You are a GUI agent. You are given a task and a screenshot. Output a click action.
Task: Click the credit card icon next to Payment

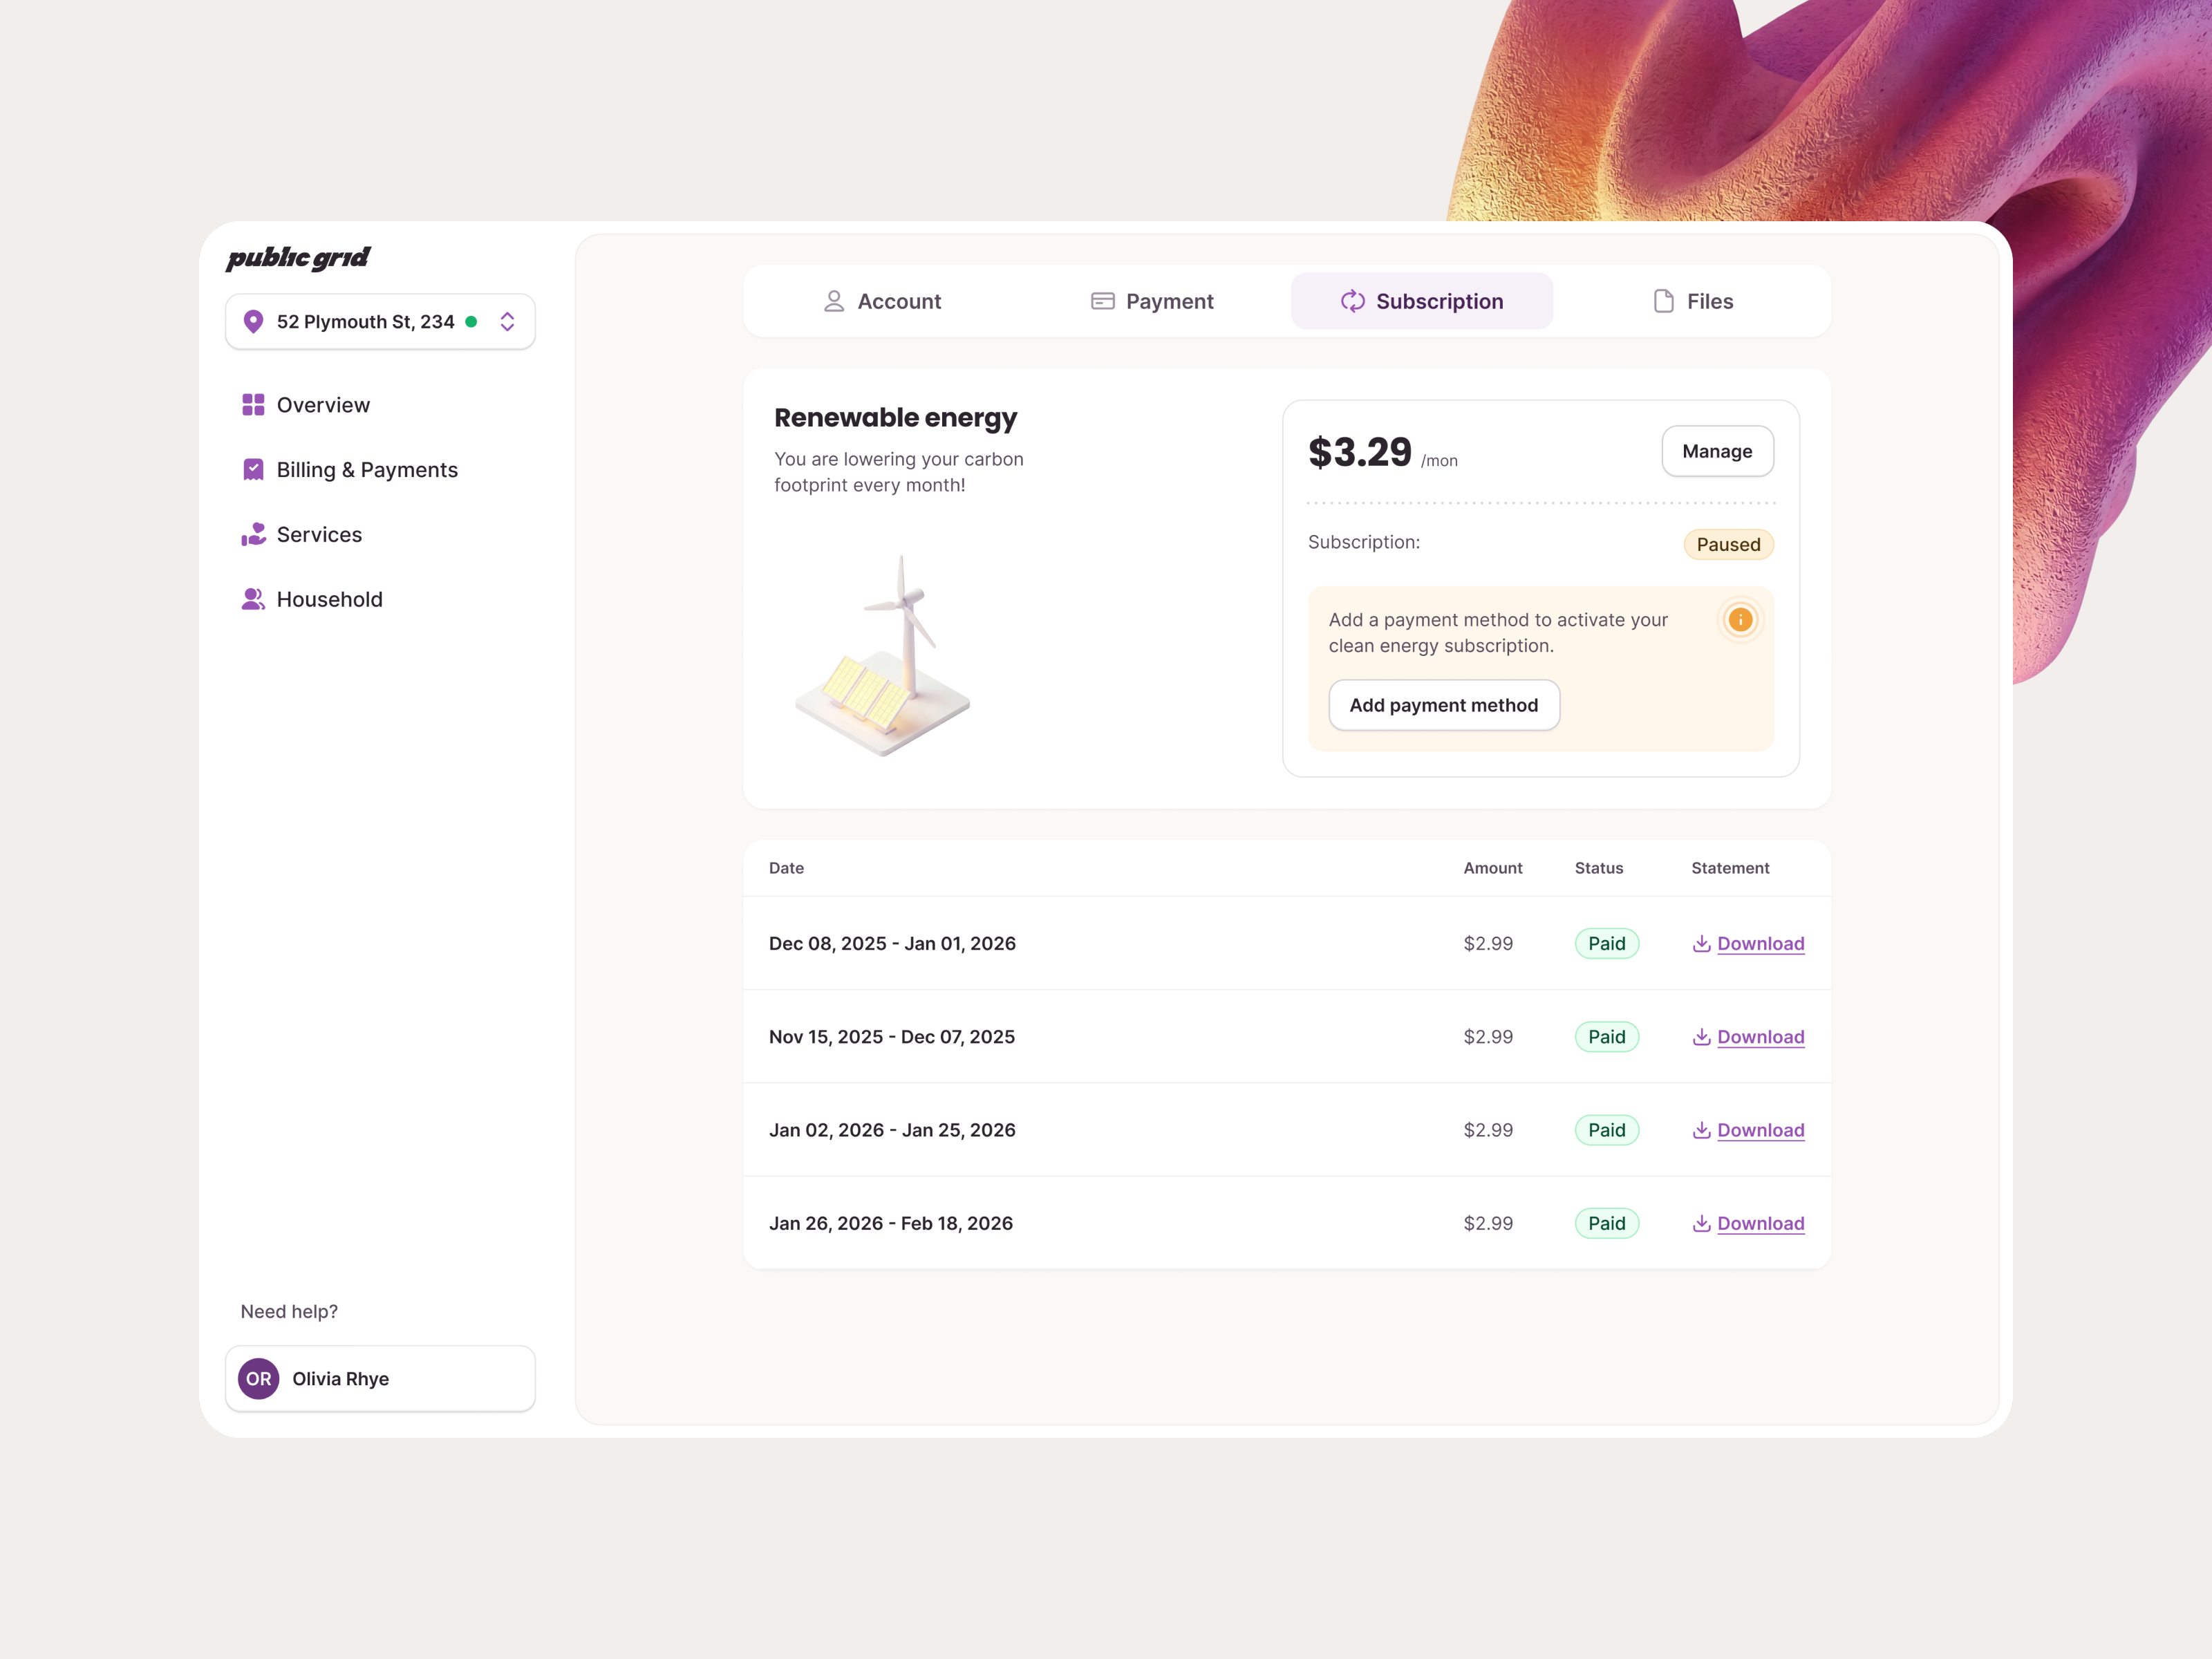coord(1102,301)
